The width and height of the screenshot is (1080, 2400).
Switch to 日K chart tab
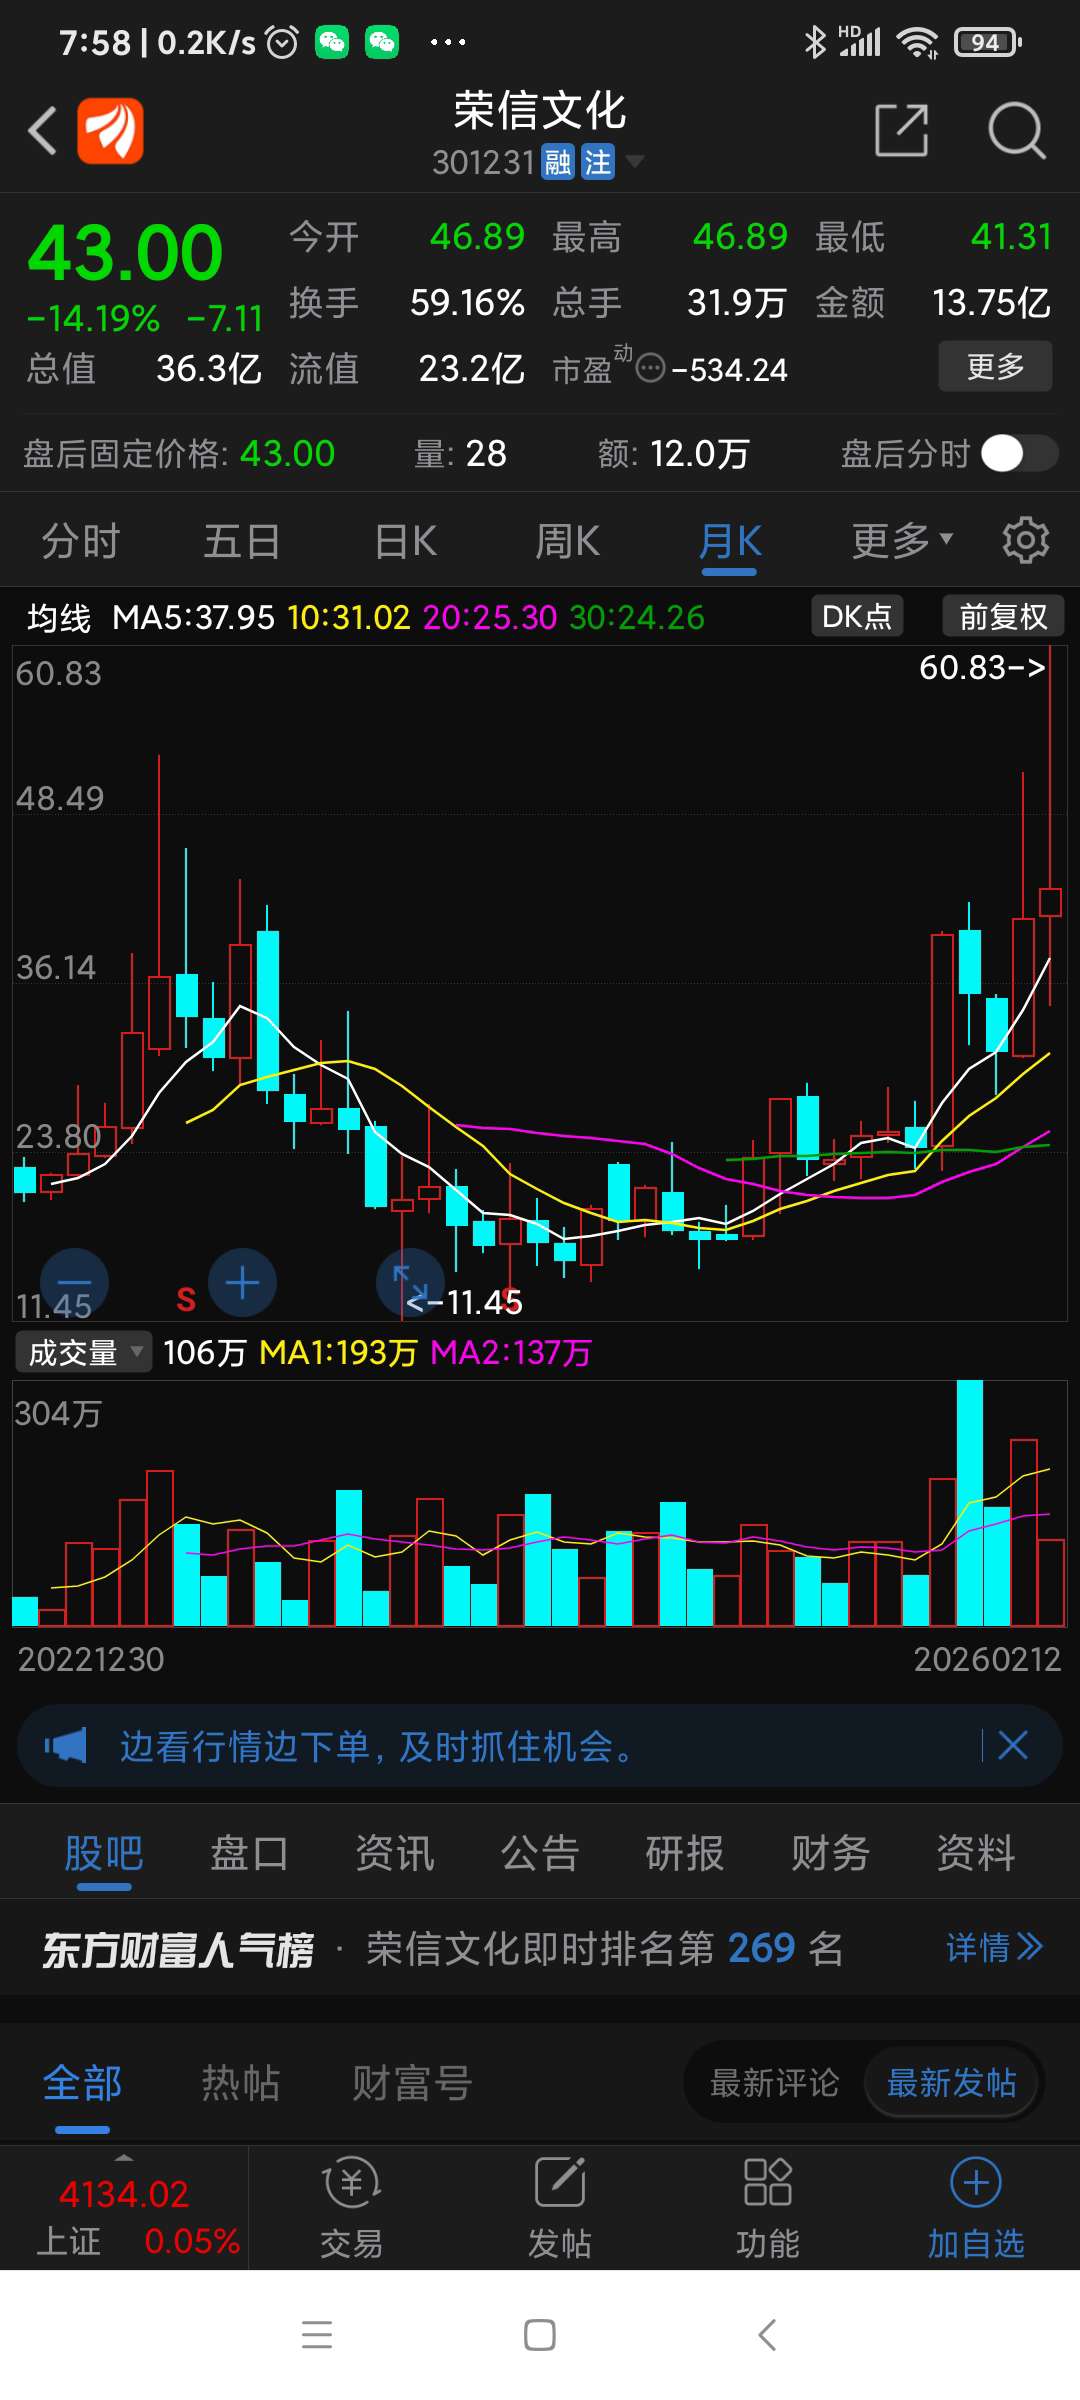click(405, 541)
